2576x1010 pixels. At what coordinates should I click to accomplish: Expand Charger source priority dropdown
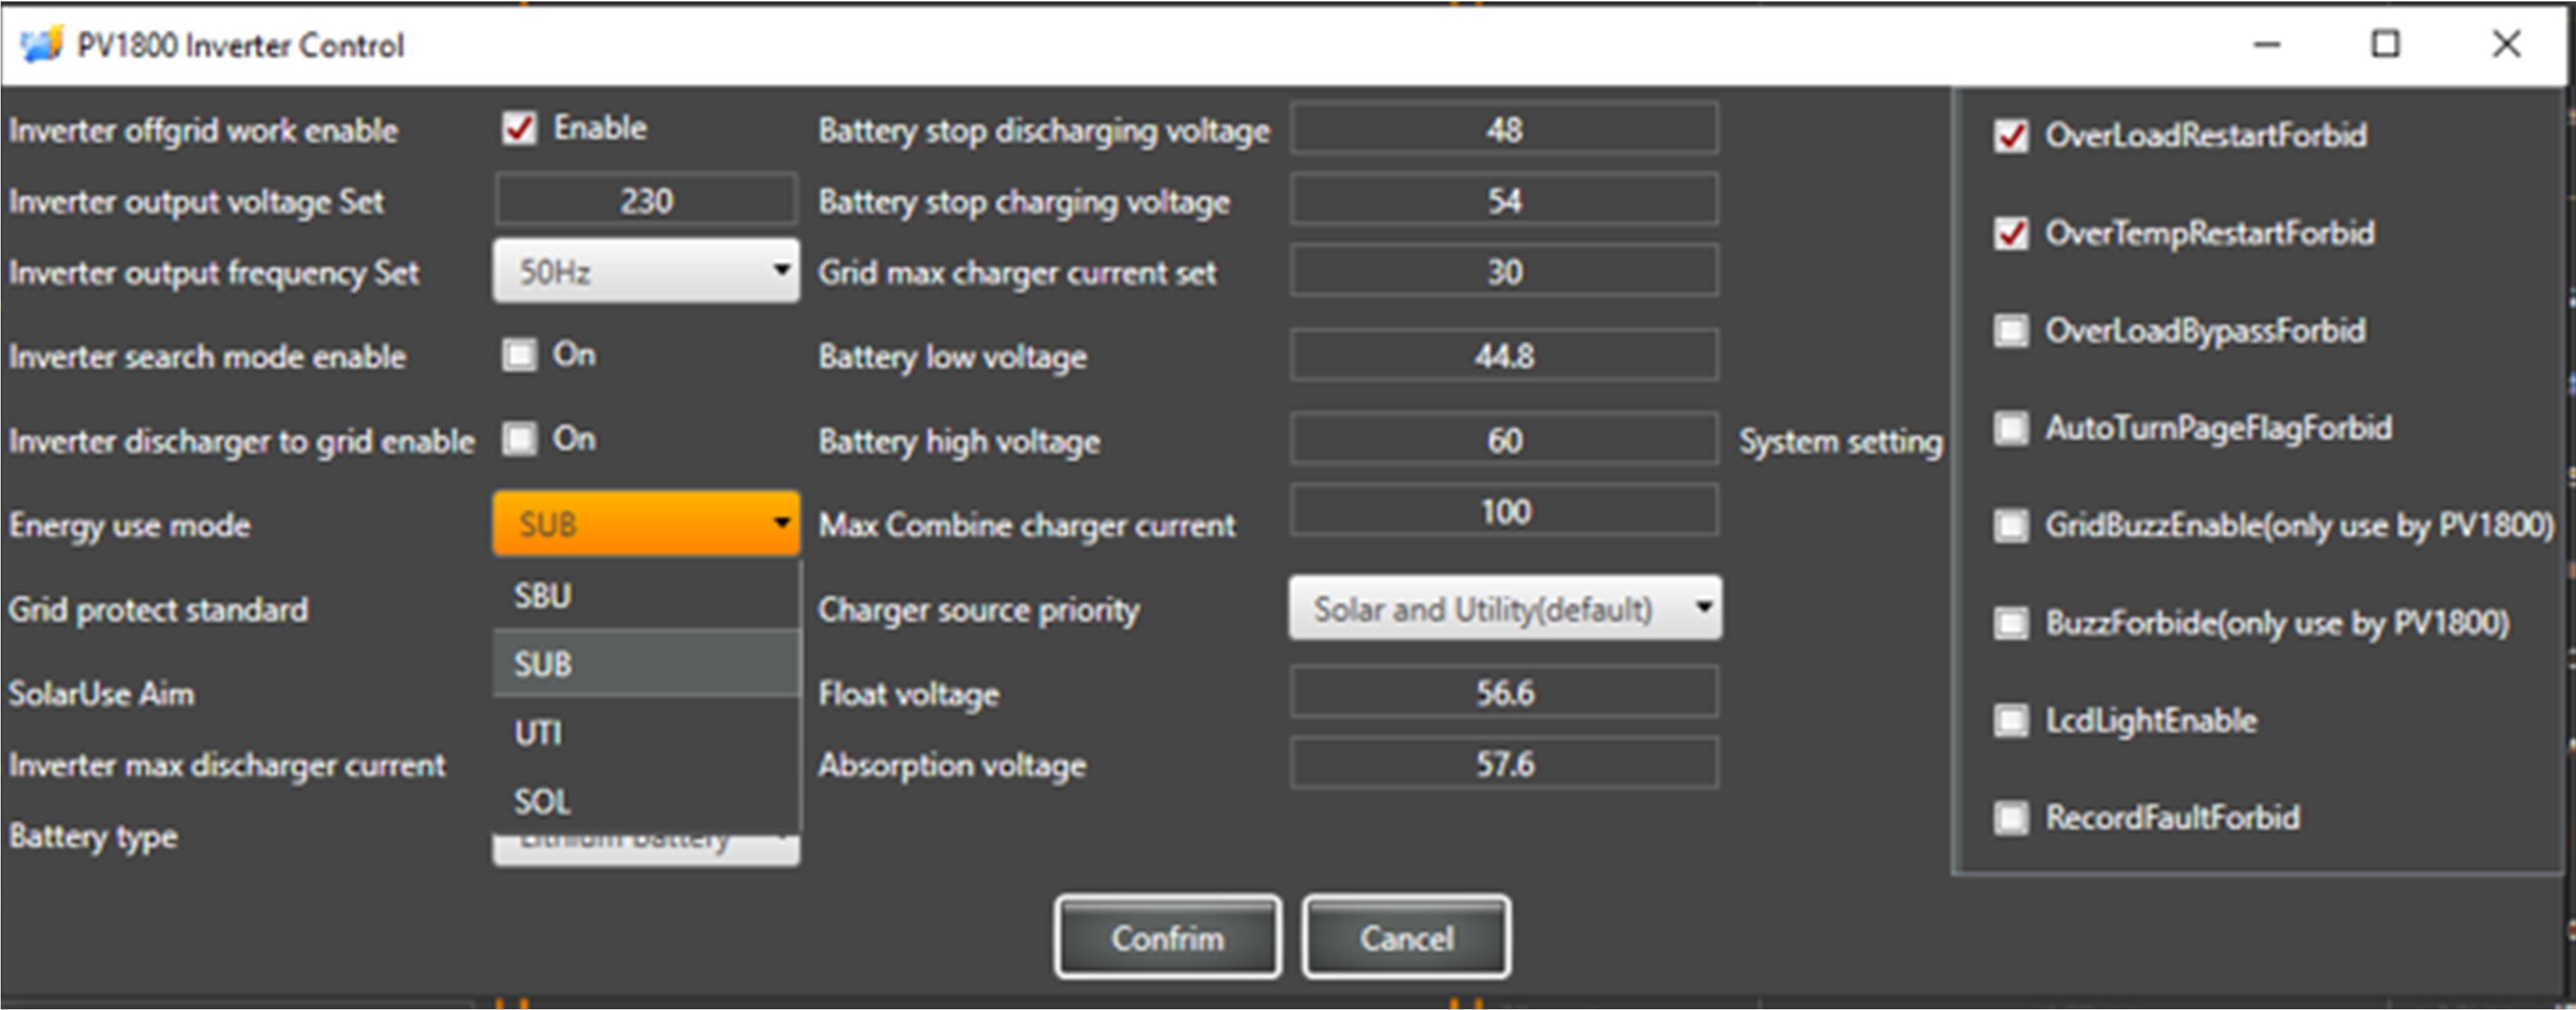(1505, 608)
